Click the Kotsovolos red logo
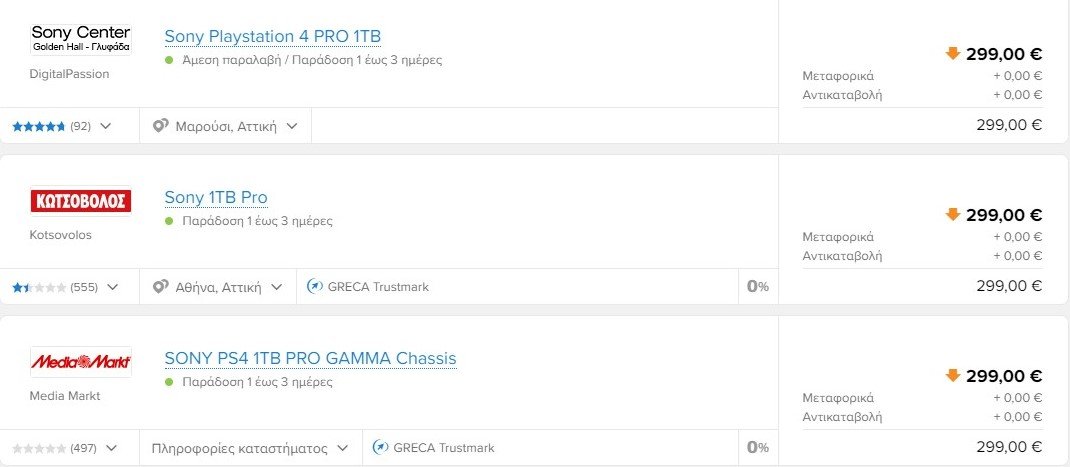Image resolution: width=1070 pixels, height=467 pixels. tap(81, 201)
